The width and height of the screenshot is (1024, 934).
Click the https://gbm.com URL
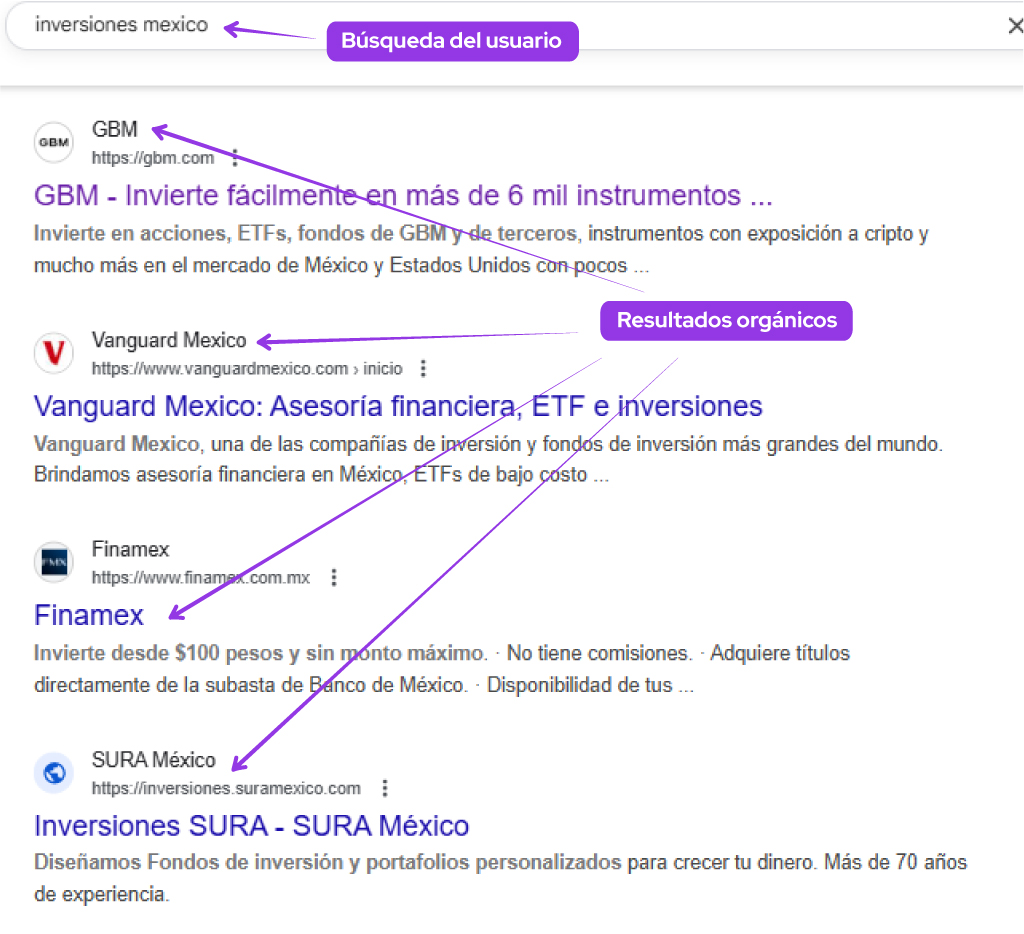[x=153, y=158]
